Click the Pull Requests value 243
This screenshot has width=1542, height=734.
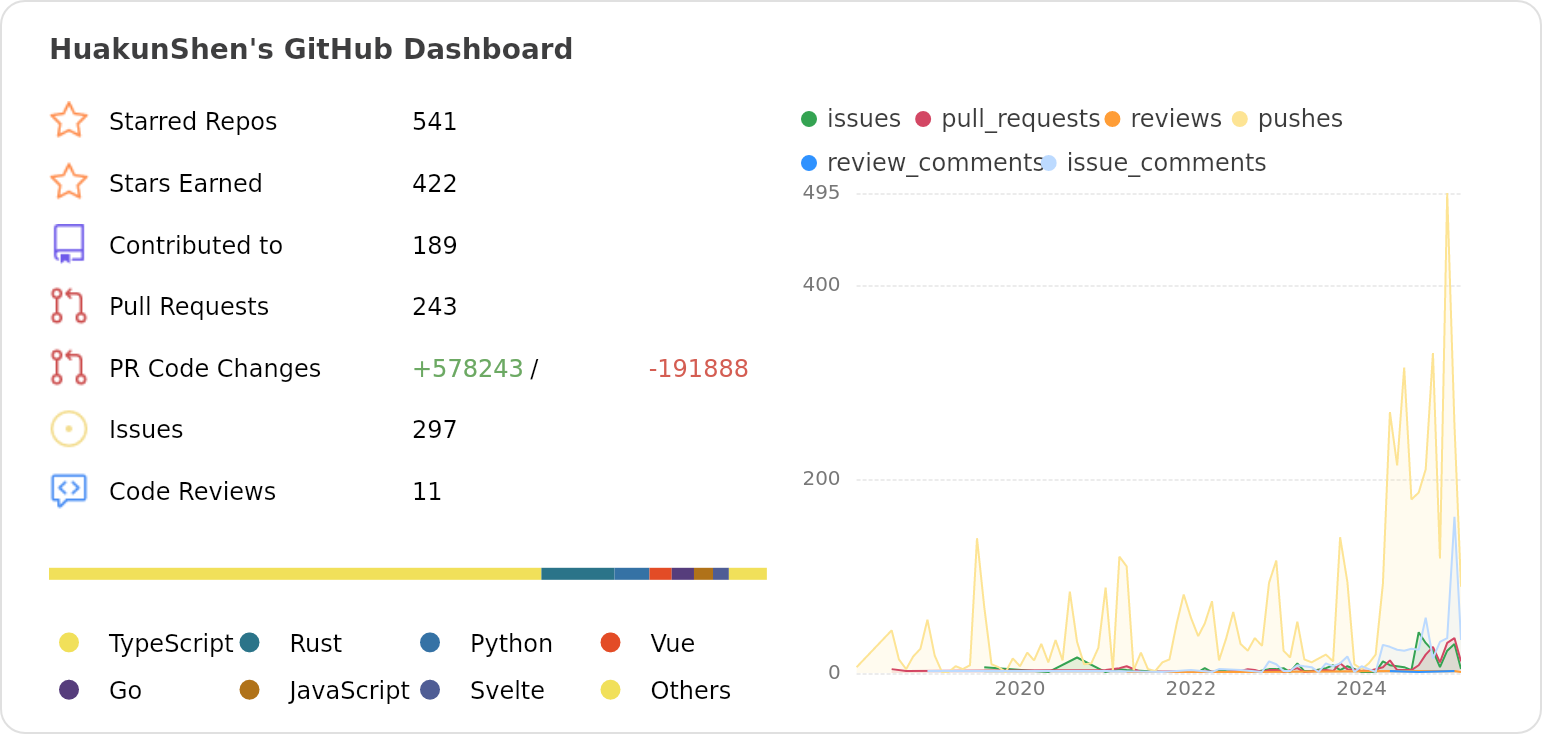(x=435, y=307)
